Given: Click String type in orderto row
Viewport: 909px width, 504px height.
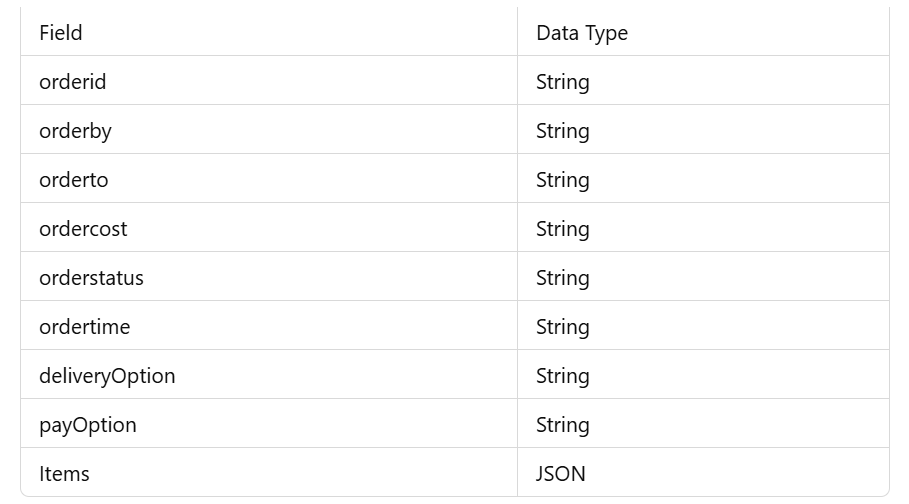Looking at the screenshot, I should (x=703, y=179).
